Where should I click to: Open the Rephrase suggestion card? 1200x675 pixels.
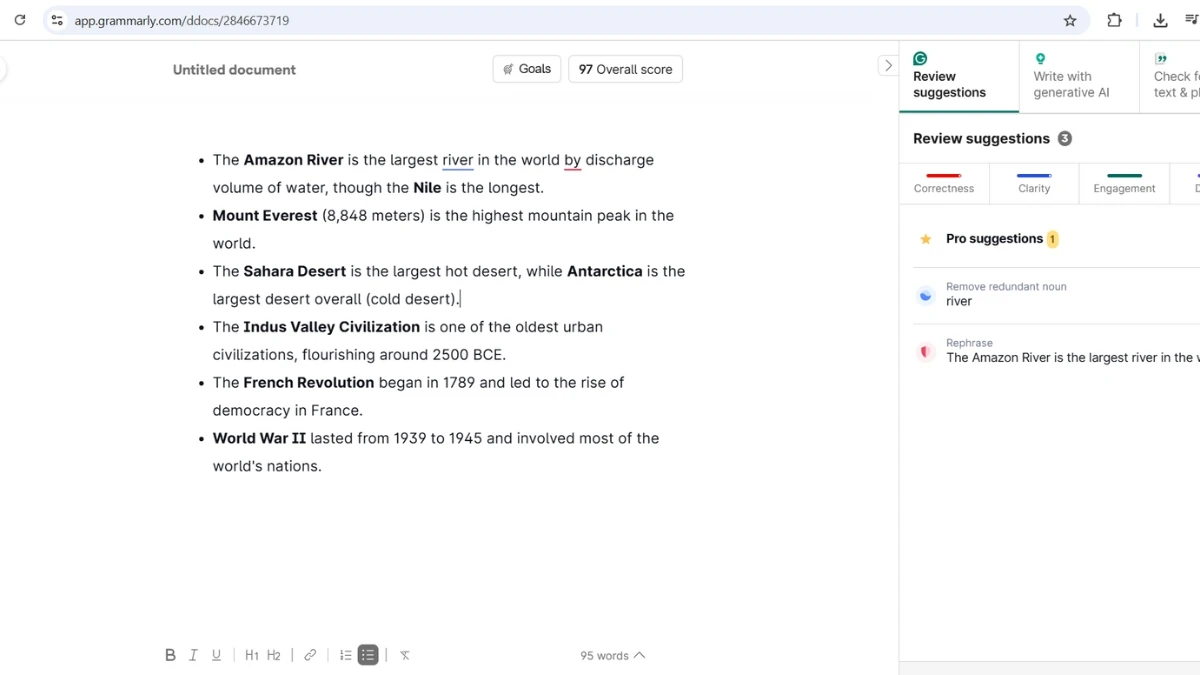1056,351
